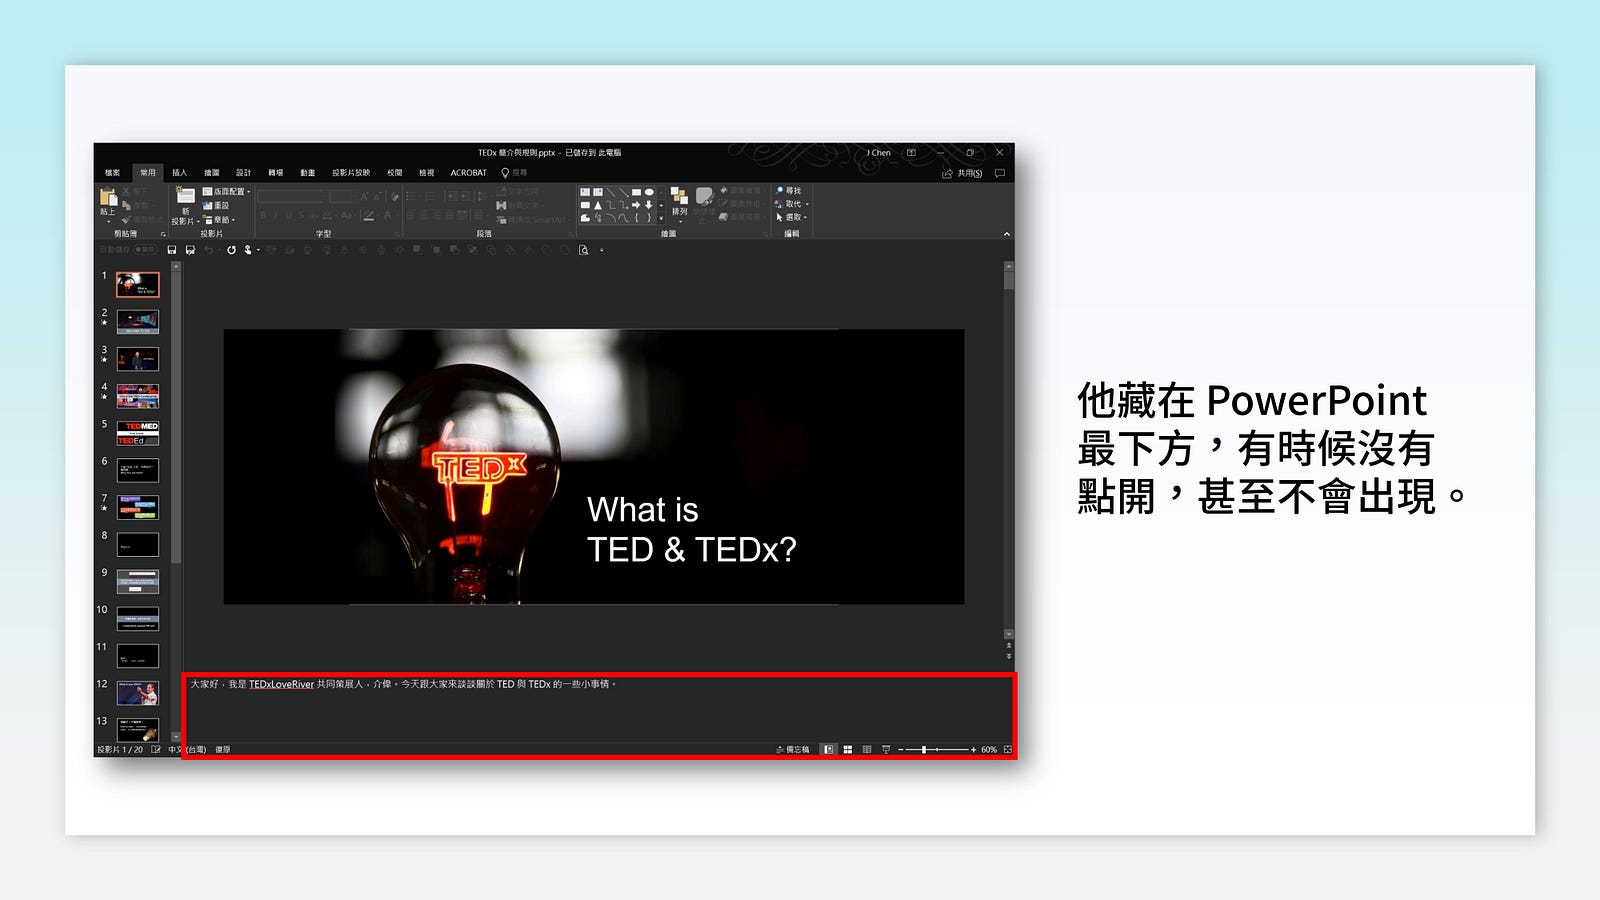The height and width of the screenshot is (900, 1600).
Task: Click the vertical scrollbar of the slide editing area
Action: click(x=1008, y=450)
